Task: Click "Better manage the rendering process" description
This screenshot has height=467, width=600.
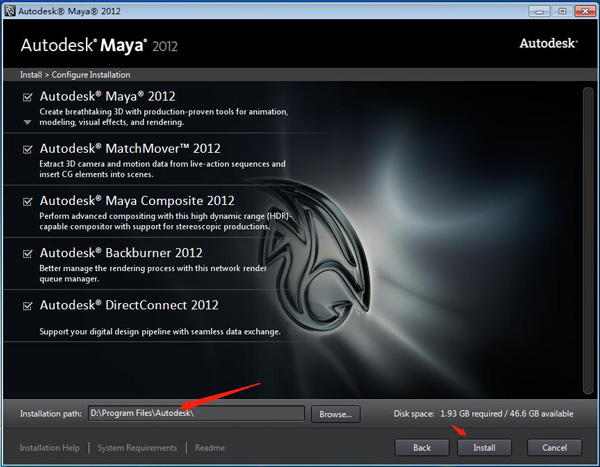Action: coord(153,273)
